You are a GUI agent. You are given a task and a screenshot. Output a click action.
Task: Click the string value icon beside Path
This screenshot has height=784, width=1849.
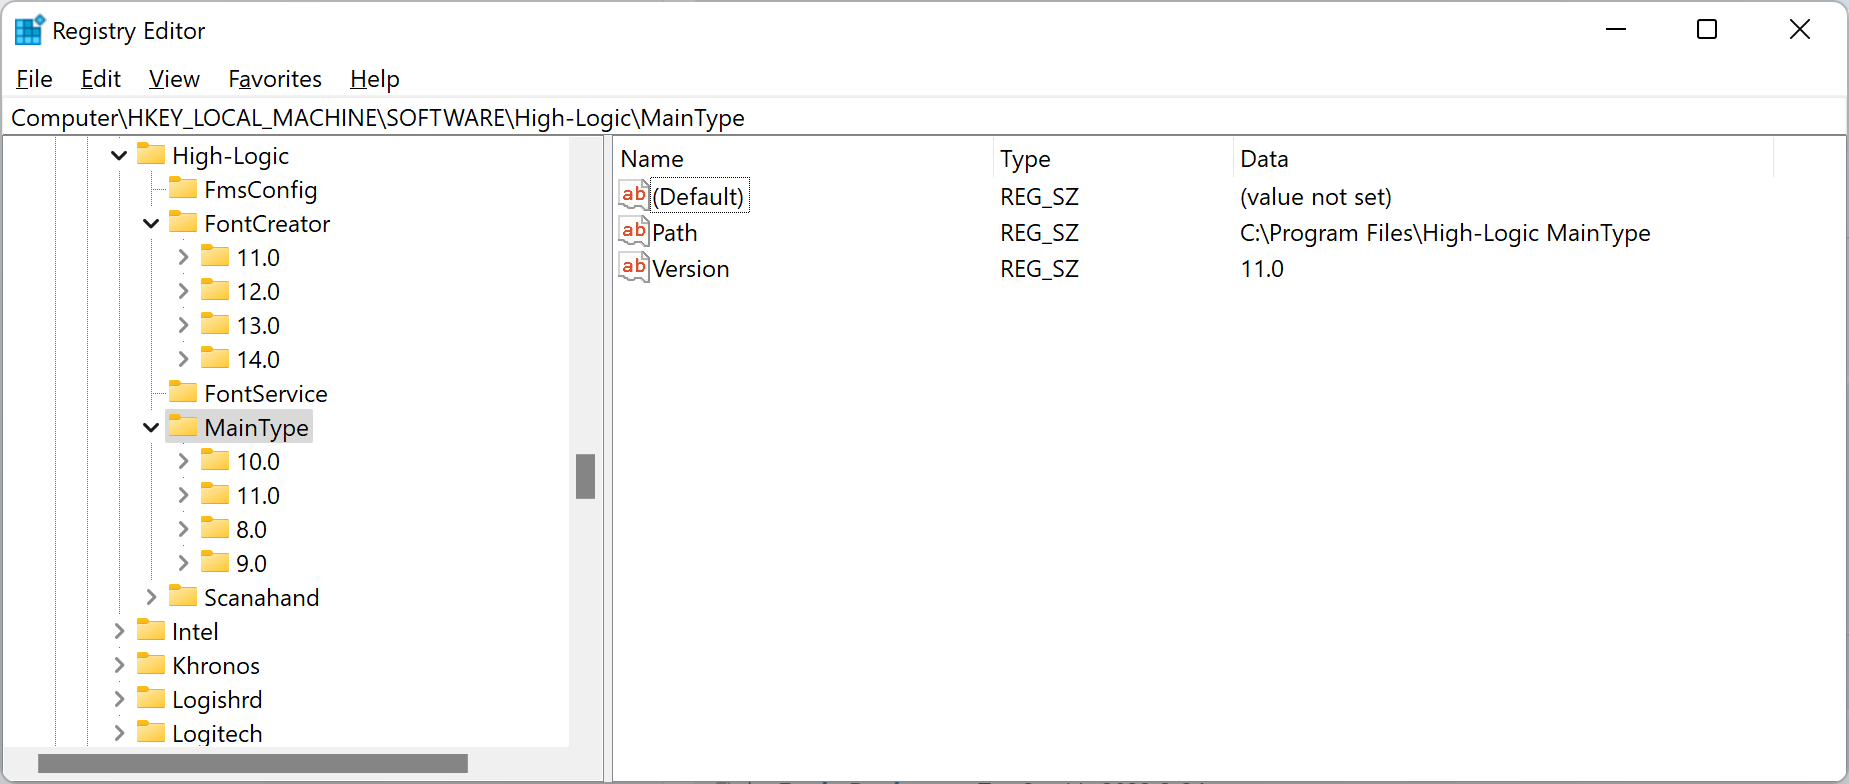(633, 232)
